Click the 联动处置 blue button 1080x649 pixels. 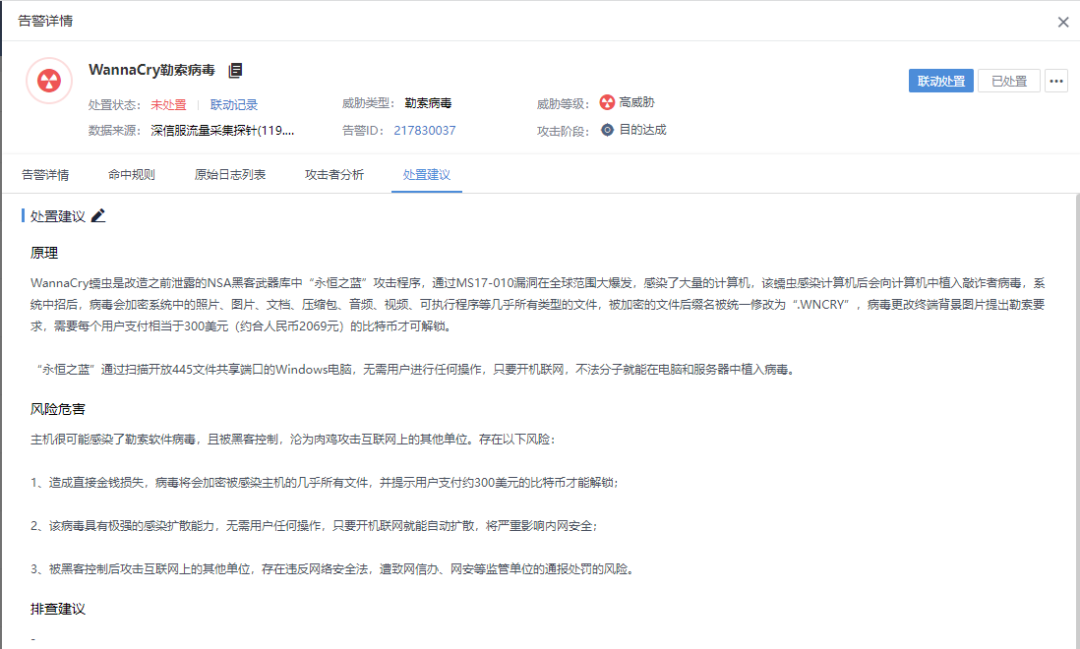tap(940, 80)
